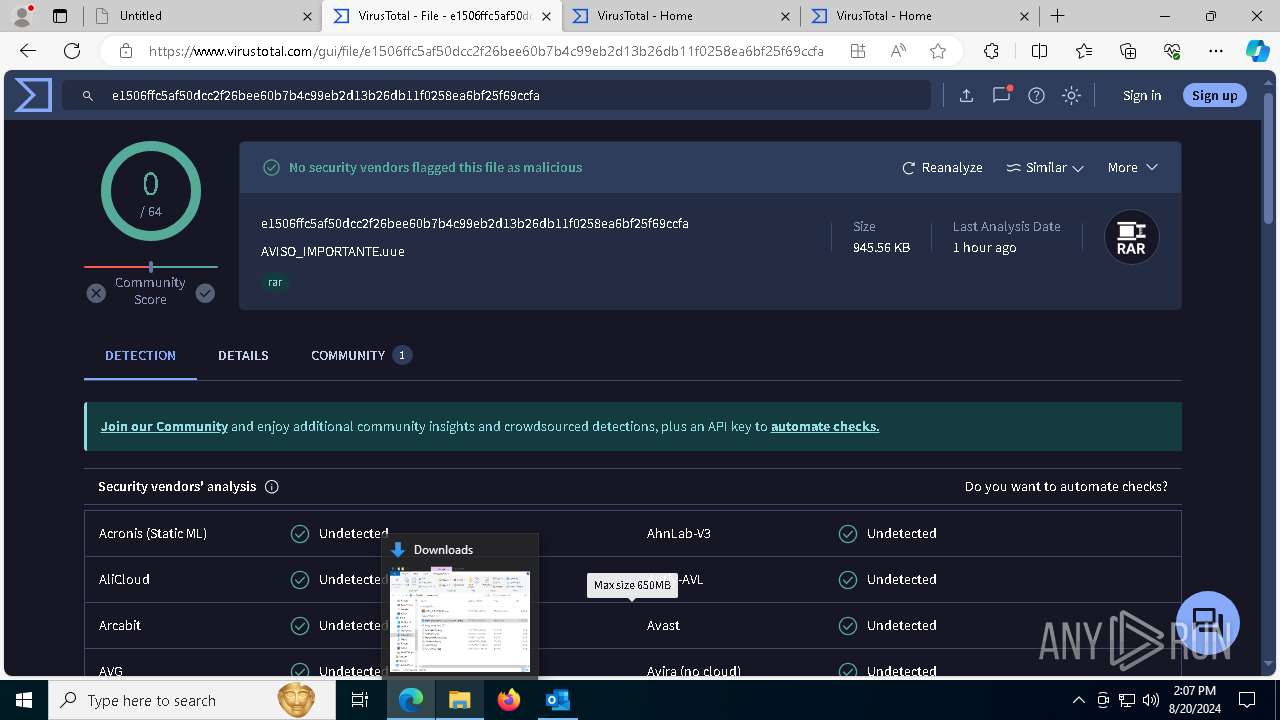Screen dimensions: 1280x720
Task: Click the Acronis (Static ML) vendor name
Action: (153, 534)
